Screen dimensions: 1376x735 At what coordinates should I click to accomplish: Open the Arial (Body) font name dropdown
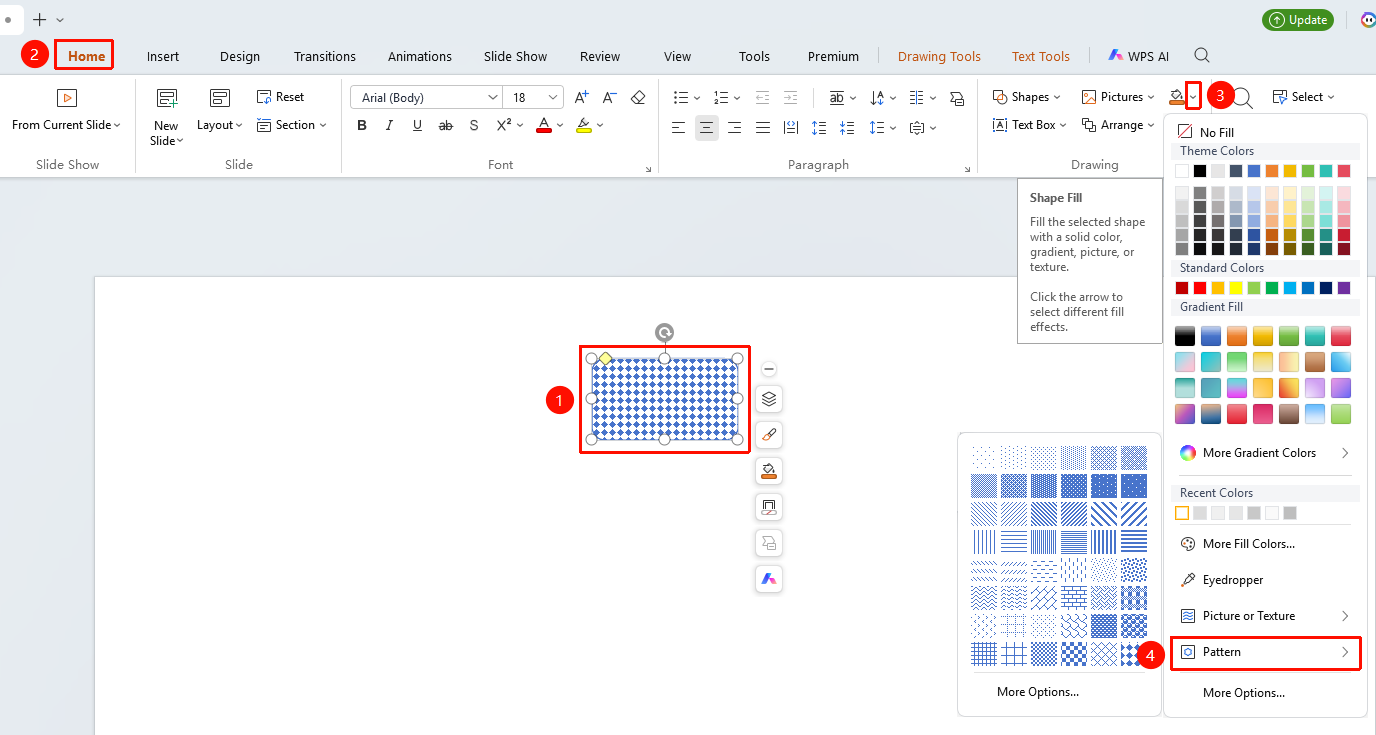click(x=493, y=97)
